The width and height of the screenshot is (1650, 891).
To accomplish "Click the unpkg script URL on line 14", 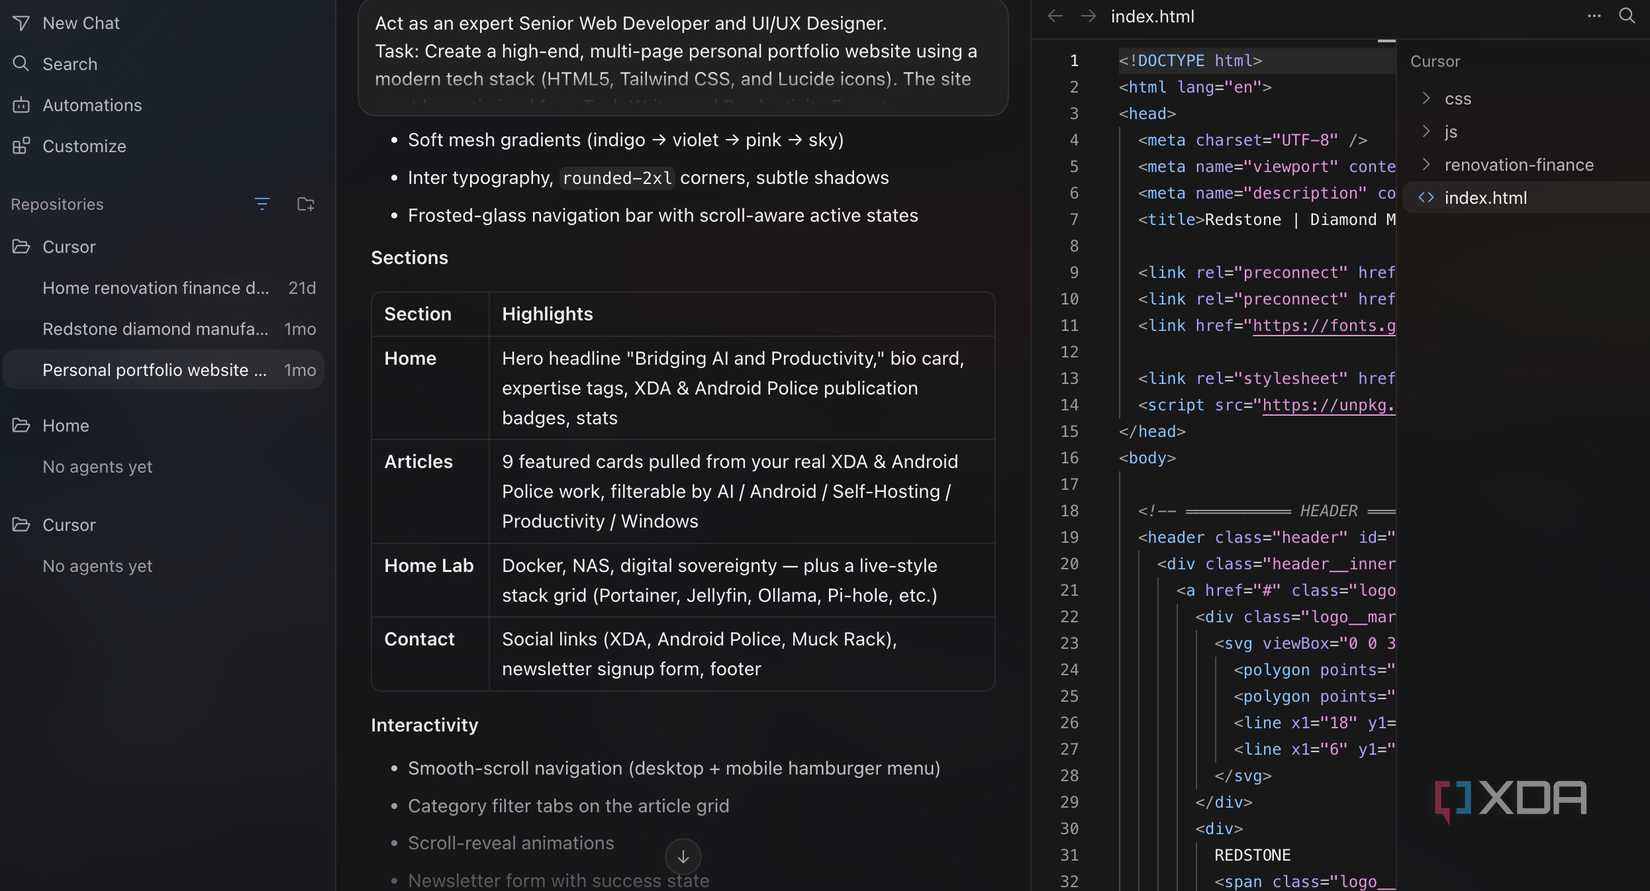I will tap(1329, 405).
